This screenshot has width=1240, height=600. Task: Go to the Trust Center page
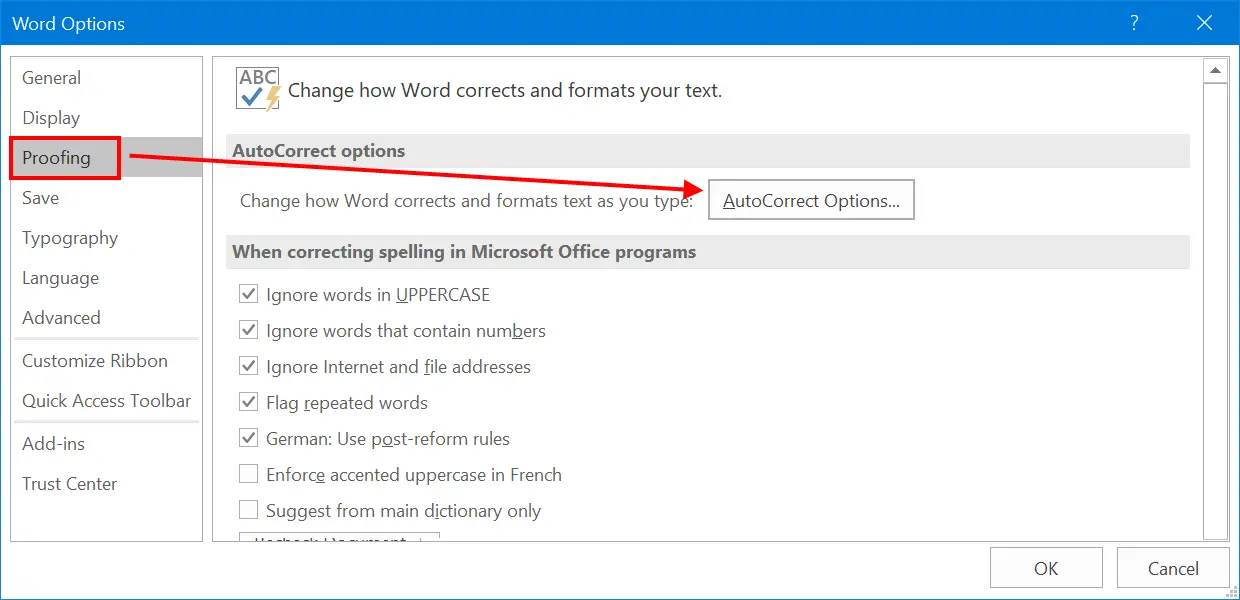69,483
